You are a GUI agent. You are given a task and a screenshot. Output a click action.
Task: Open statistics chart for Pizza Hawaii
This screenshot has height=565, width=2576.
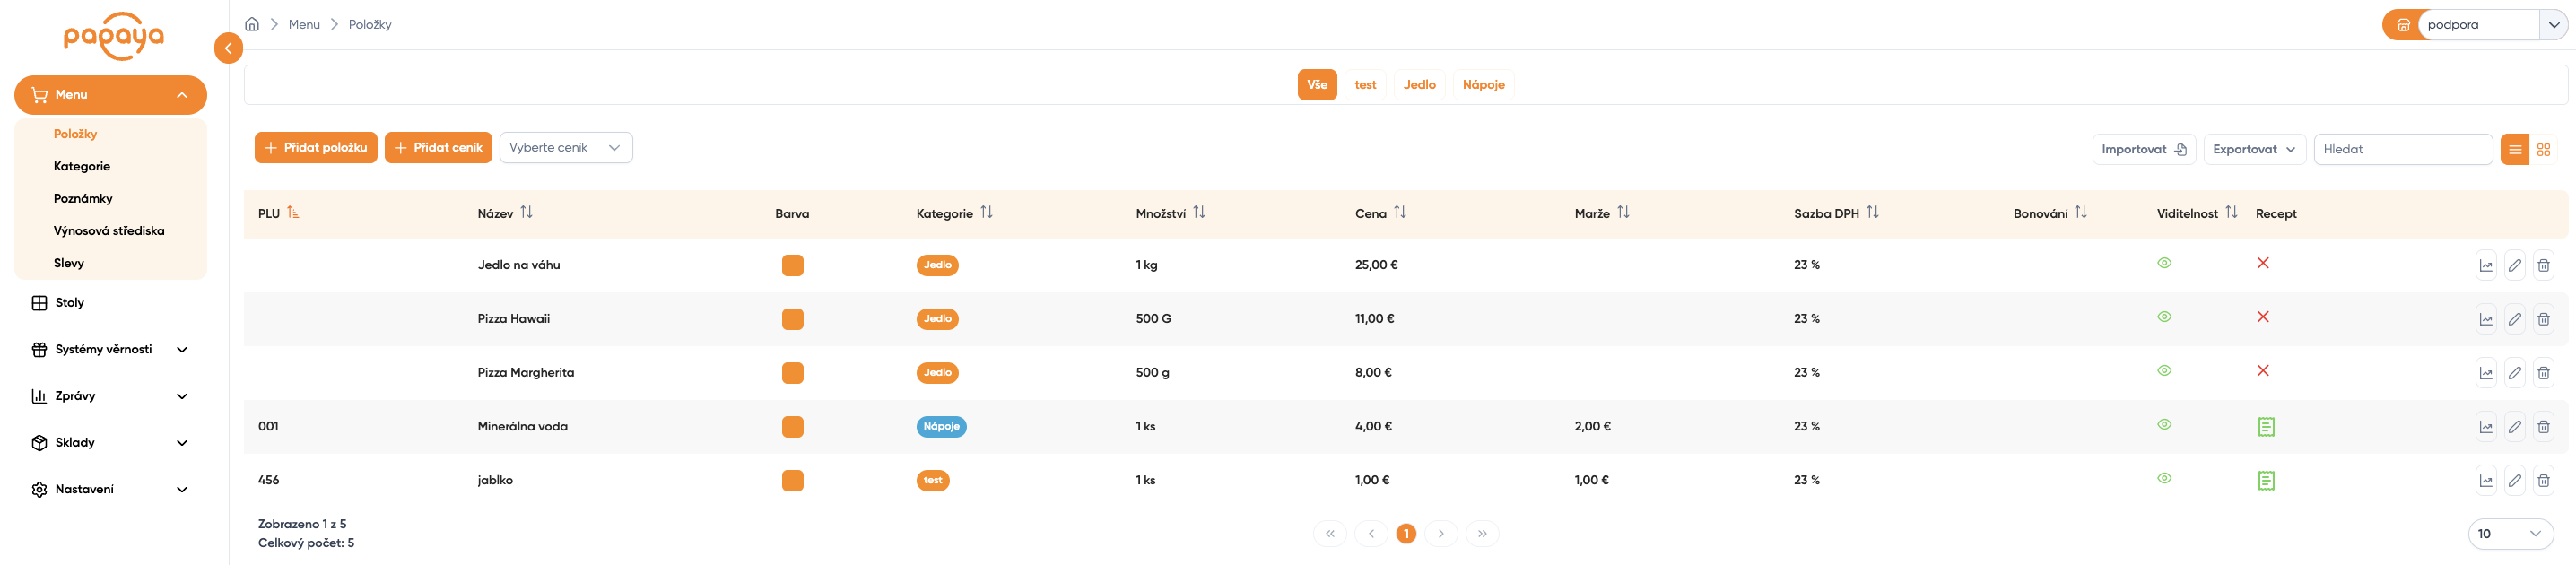2486,319
